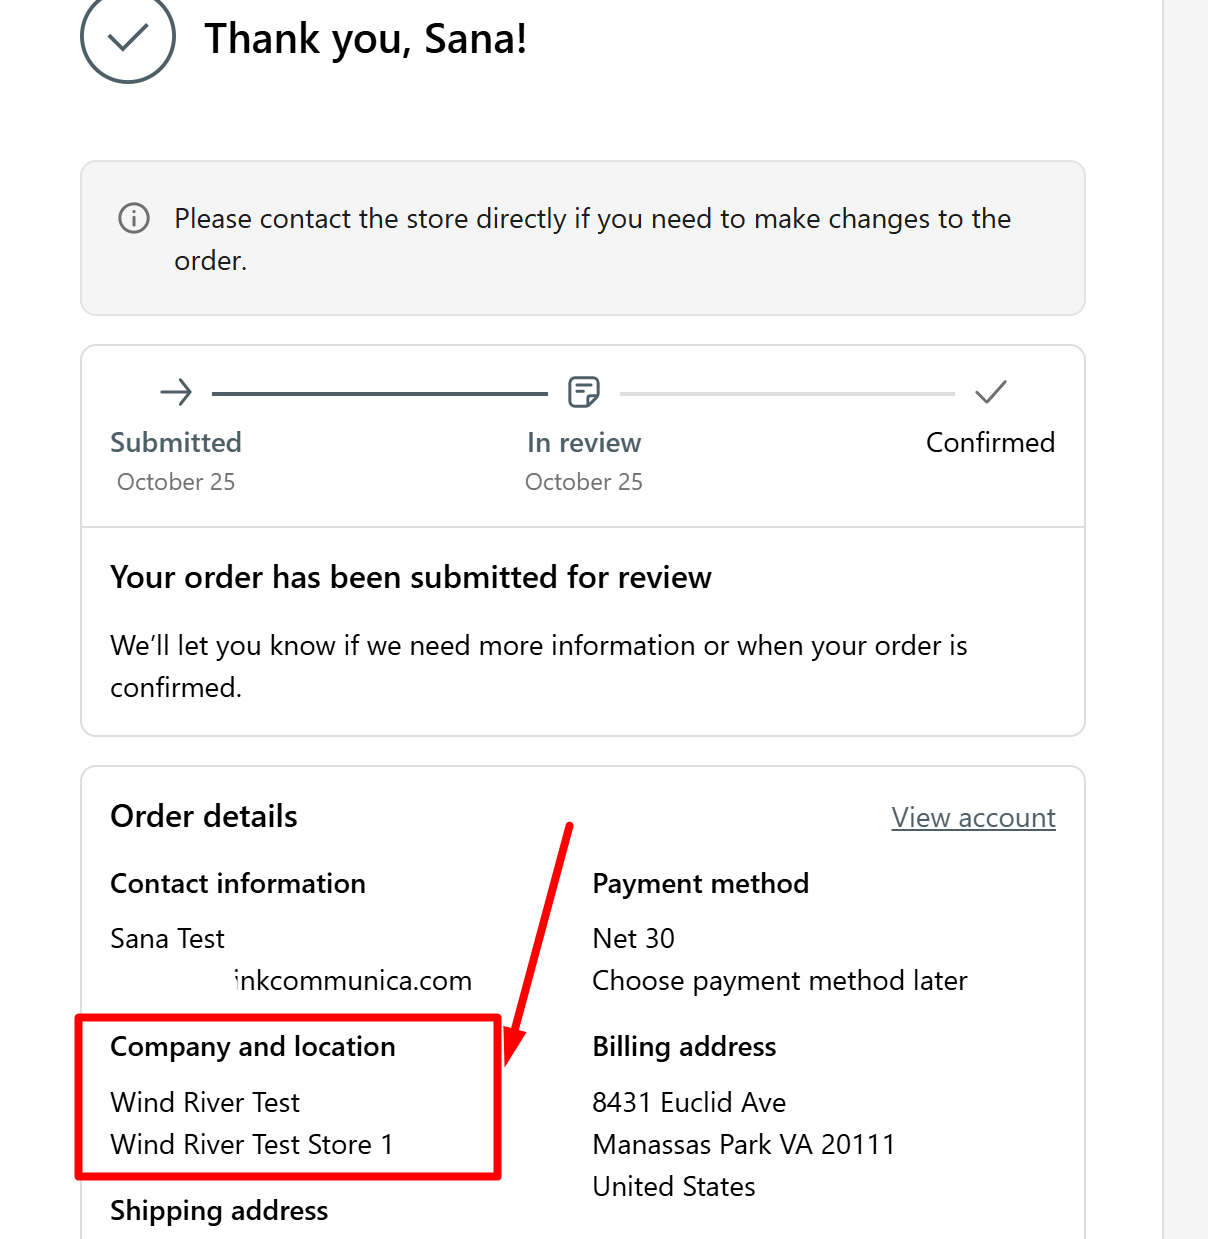Select the Wind River Test Store 1 text

tap(252, 1145)
